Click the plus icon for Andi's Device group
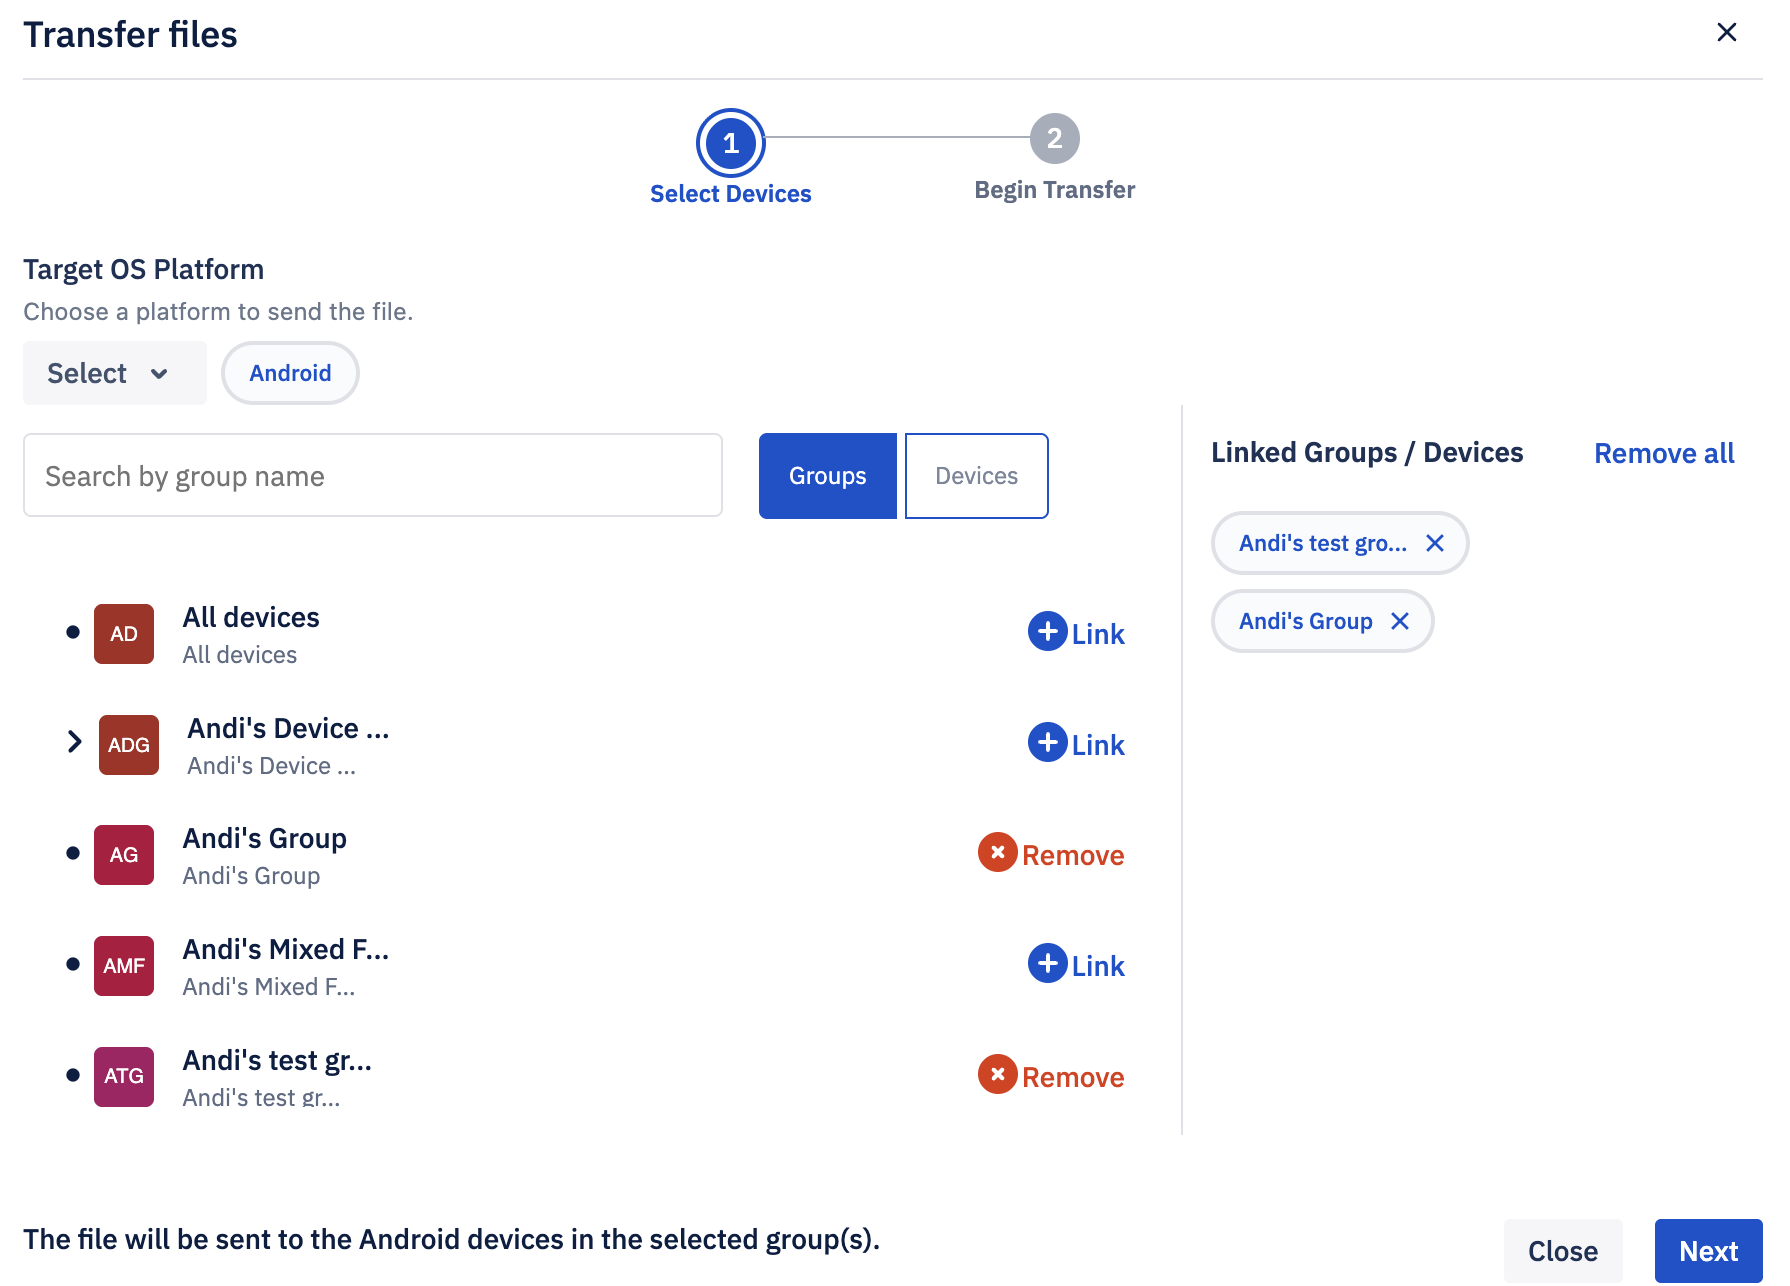This screenshot has width=1790, height=1286. (1047, 743)
